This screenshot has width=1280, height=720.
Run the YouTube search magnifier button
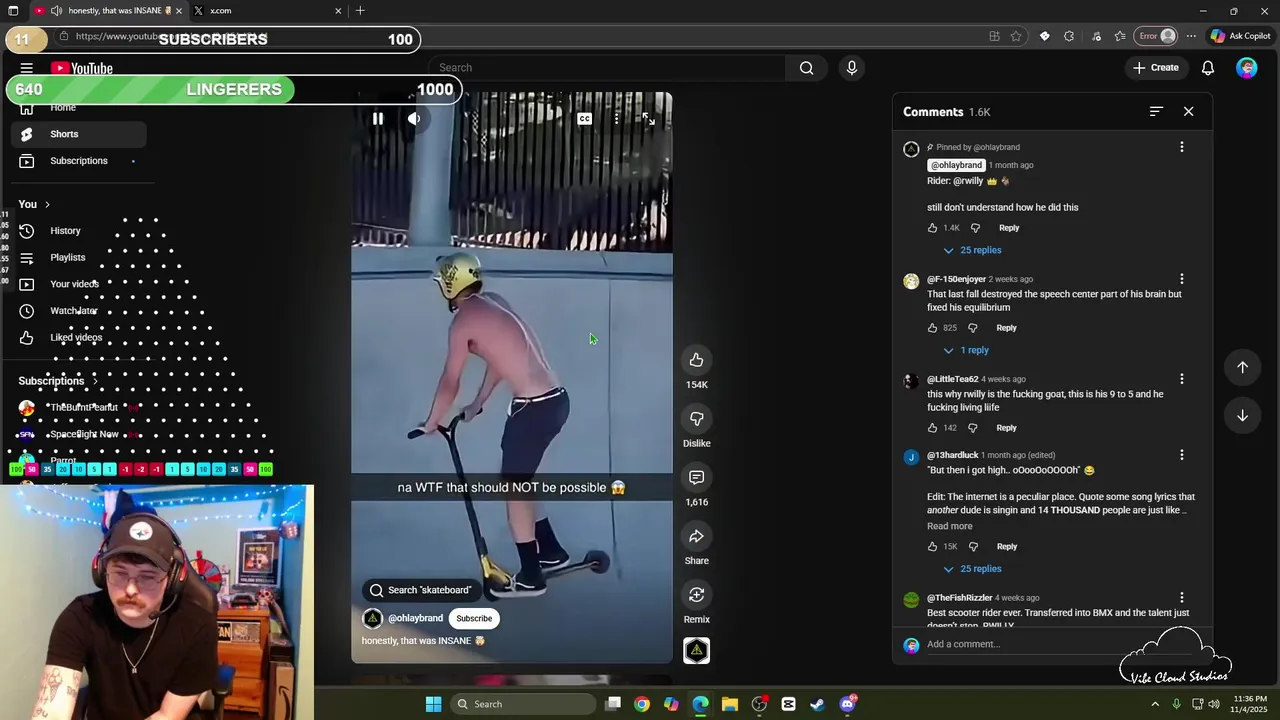806,68
